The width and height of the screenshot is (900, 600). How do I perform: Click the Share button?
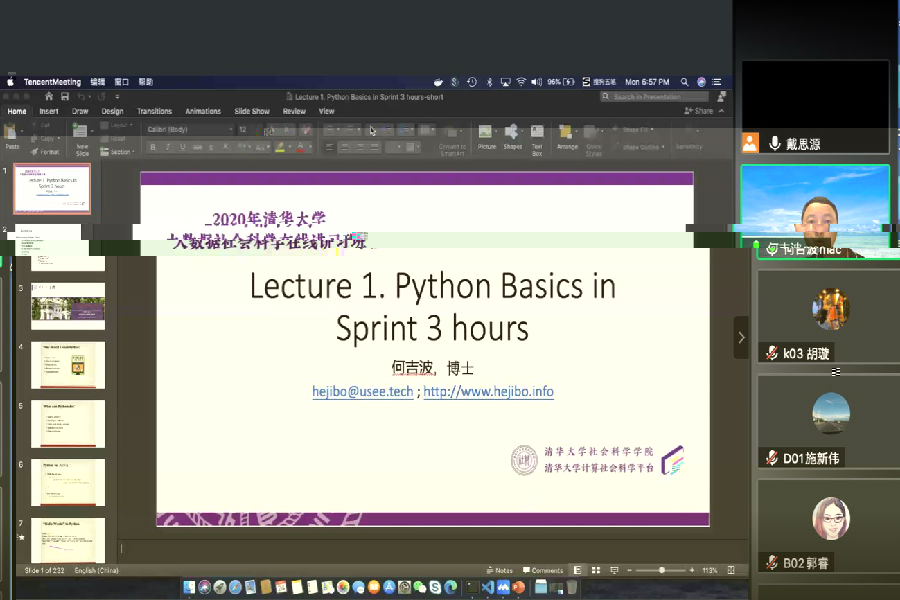[699, 111]
